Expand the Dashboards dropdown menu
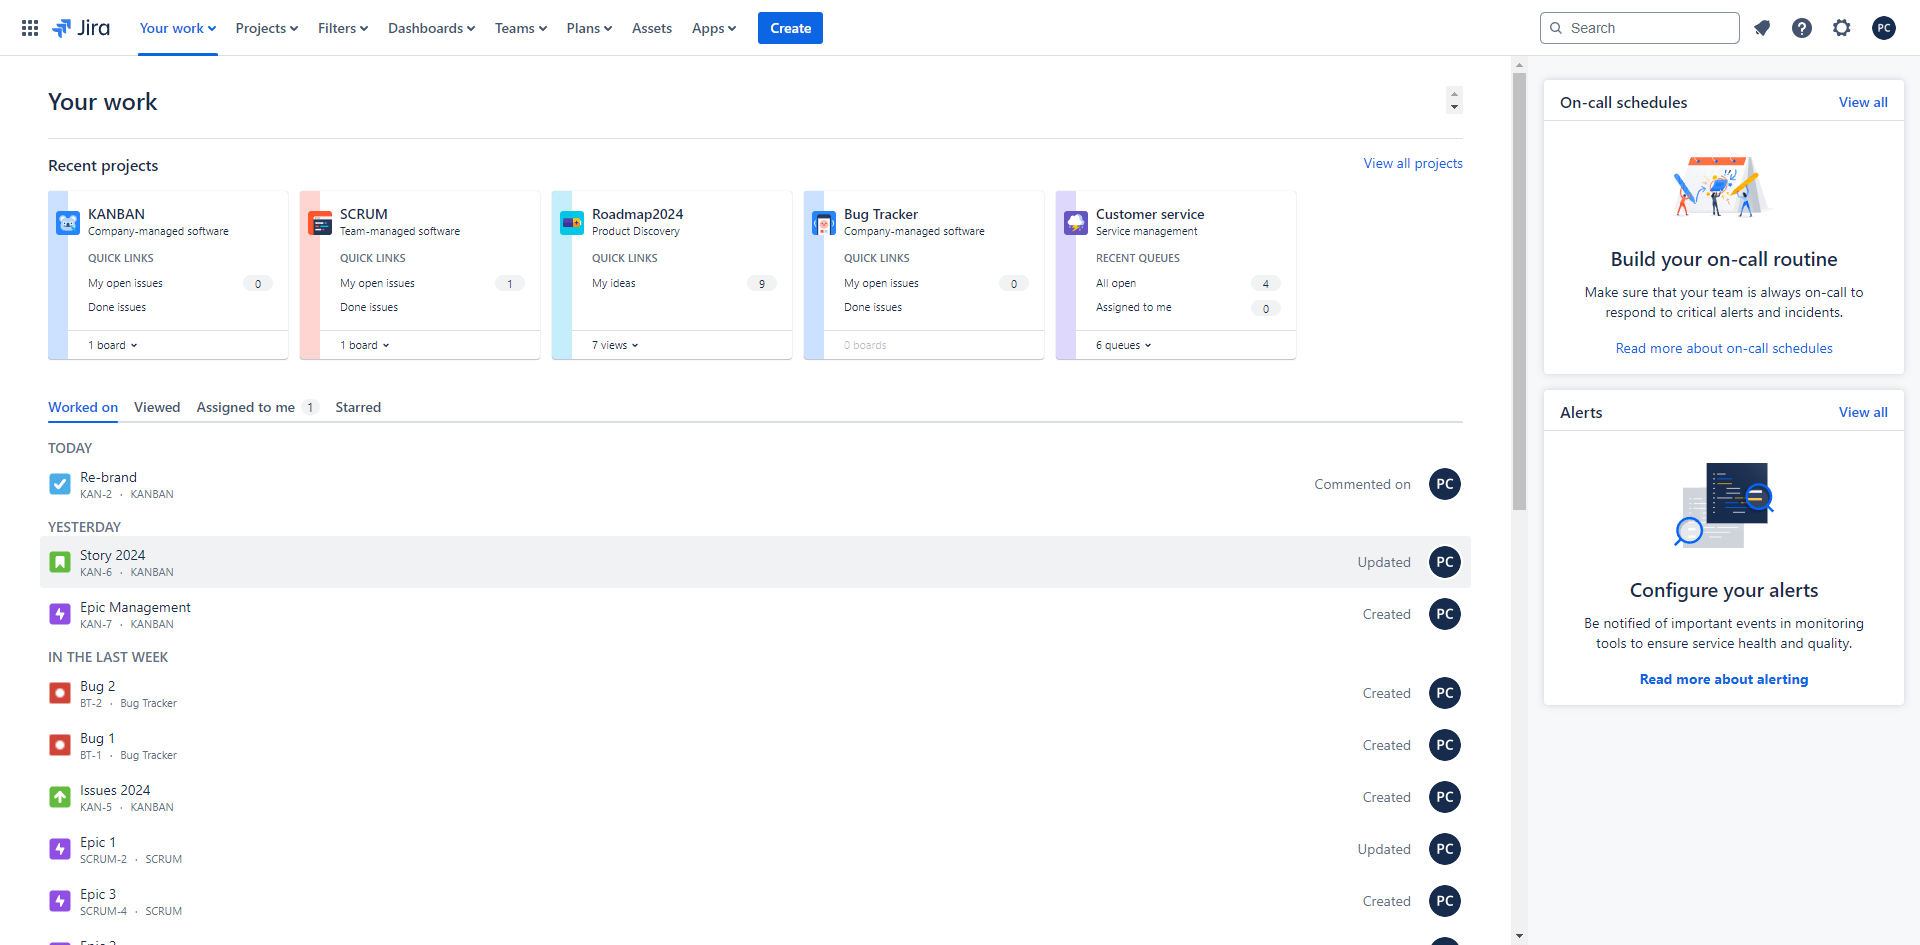 point(431,28)
